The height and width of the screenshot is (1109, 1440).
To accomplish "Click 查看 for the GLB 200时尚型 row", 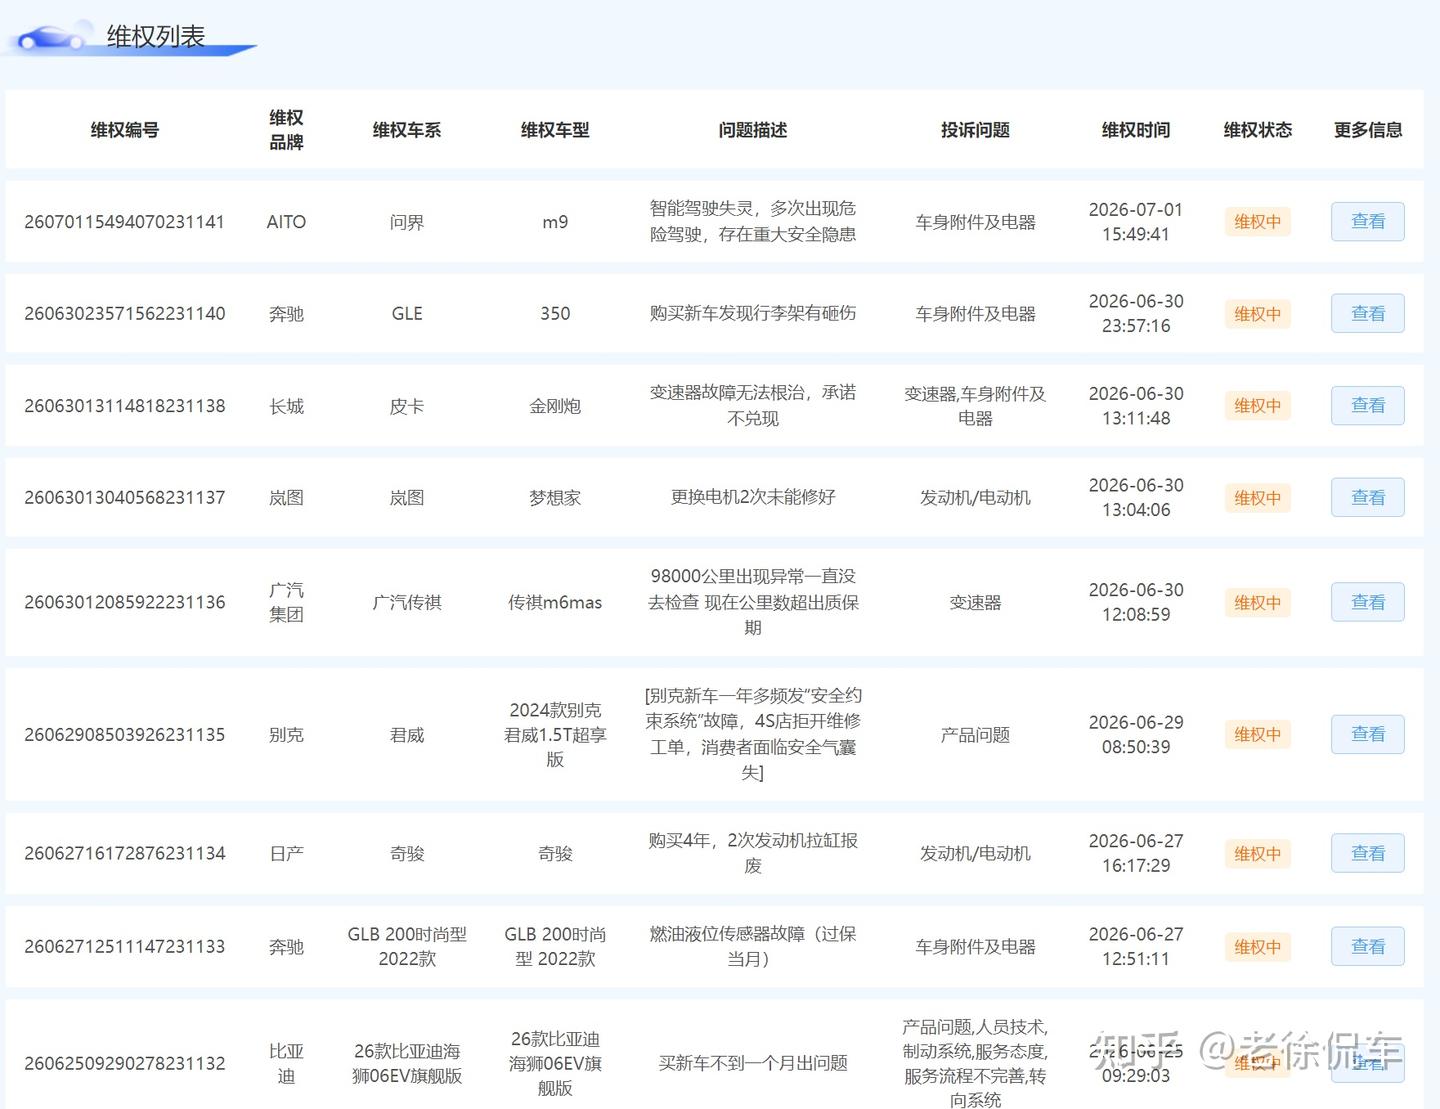I will tap(1367, 946).
